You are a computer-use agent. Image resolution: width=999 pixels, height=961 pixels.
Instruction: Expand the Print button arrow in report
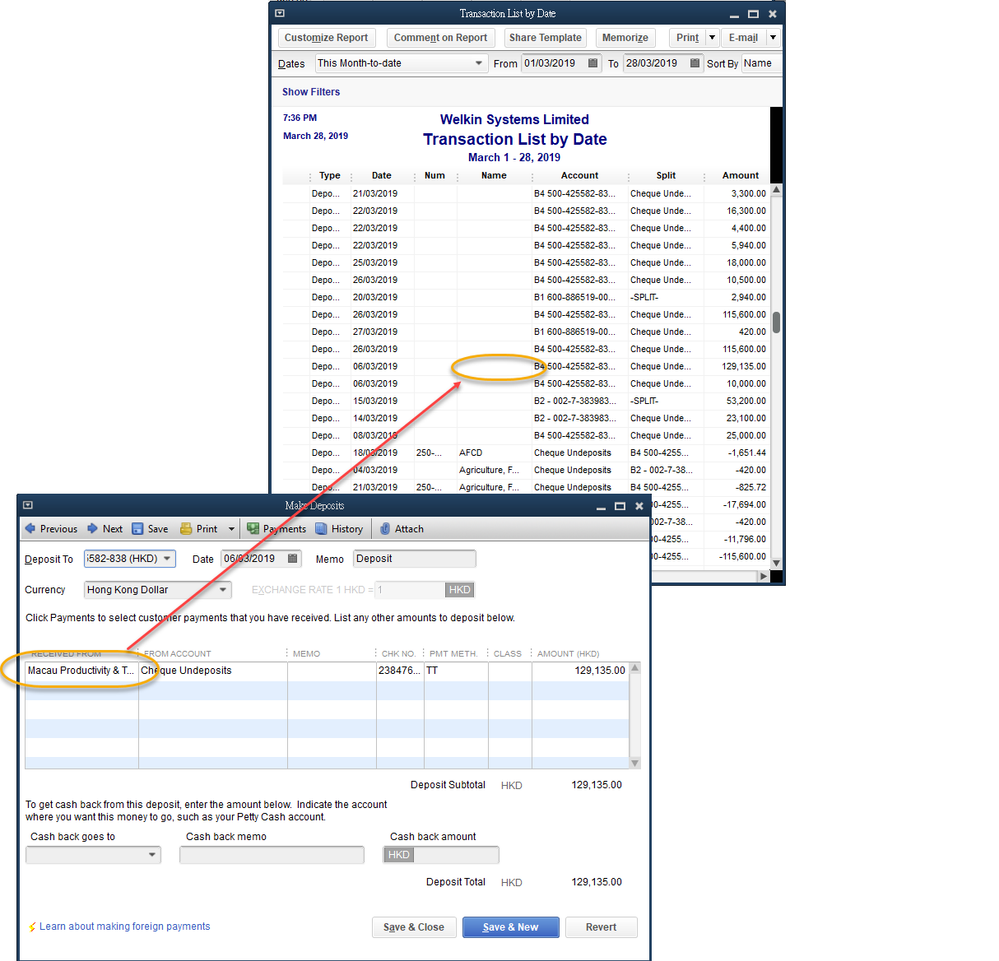(x=712, y=38)
